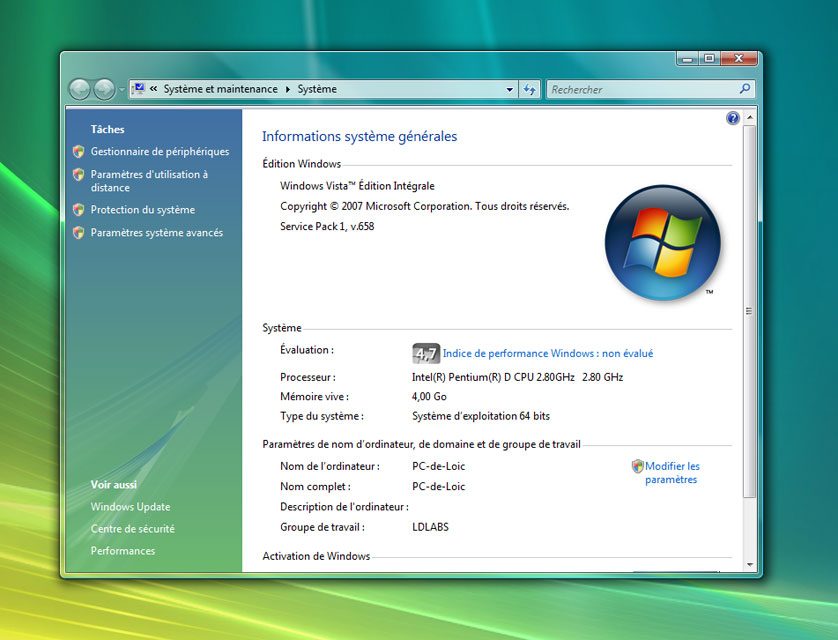The image size is (838, 640).
Task: Click the 'Tâches' sidebar heading
Action: coord(107,129)
